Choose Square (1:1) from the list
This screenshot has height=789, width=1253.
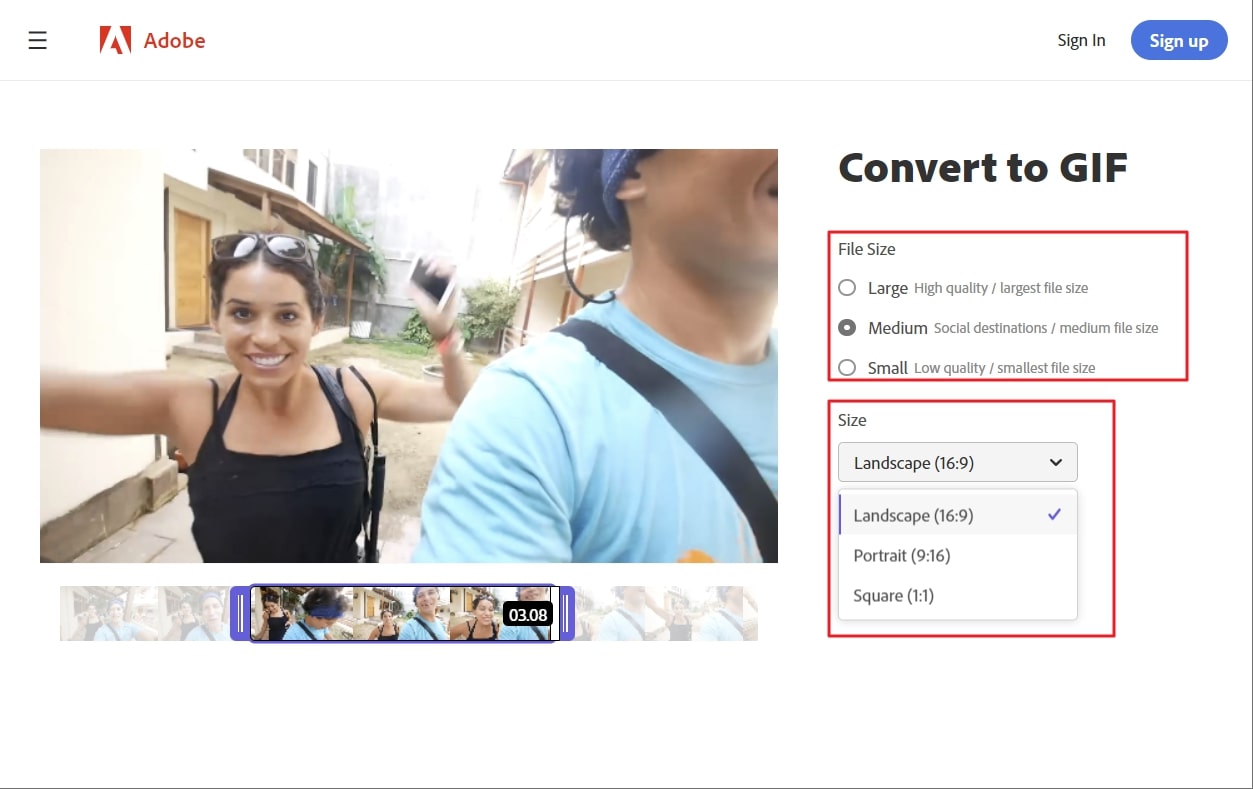[x=893, y=596]
